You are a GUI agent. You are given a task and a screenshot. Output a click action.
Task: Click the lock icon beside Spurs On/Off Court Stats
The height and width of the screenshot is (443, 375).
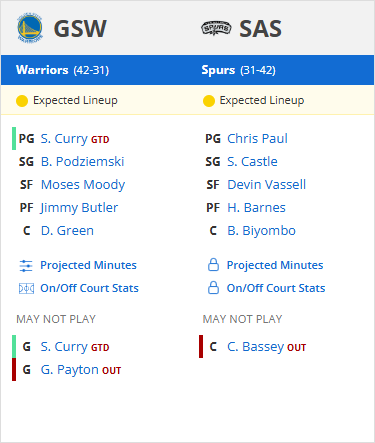[x=213, y=288]
